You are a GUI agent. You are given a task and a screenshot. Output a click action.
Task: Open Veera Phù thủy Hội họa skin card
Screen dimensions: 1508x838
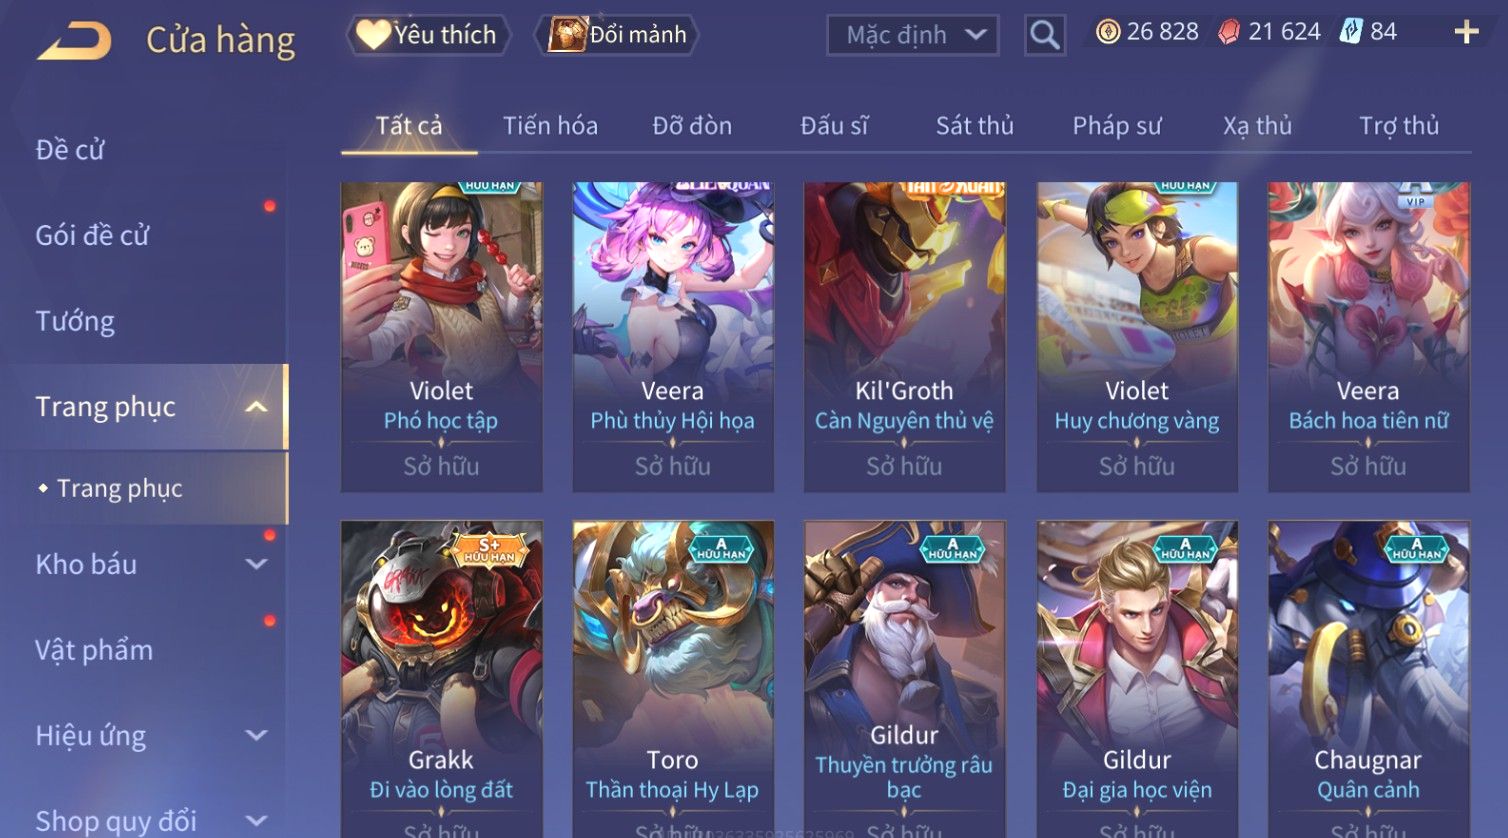tap(673, 337)
